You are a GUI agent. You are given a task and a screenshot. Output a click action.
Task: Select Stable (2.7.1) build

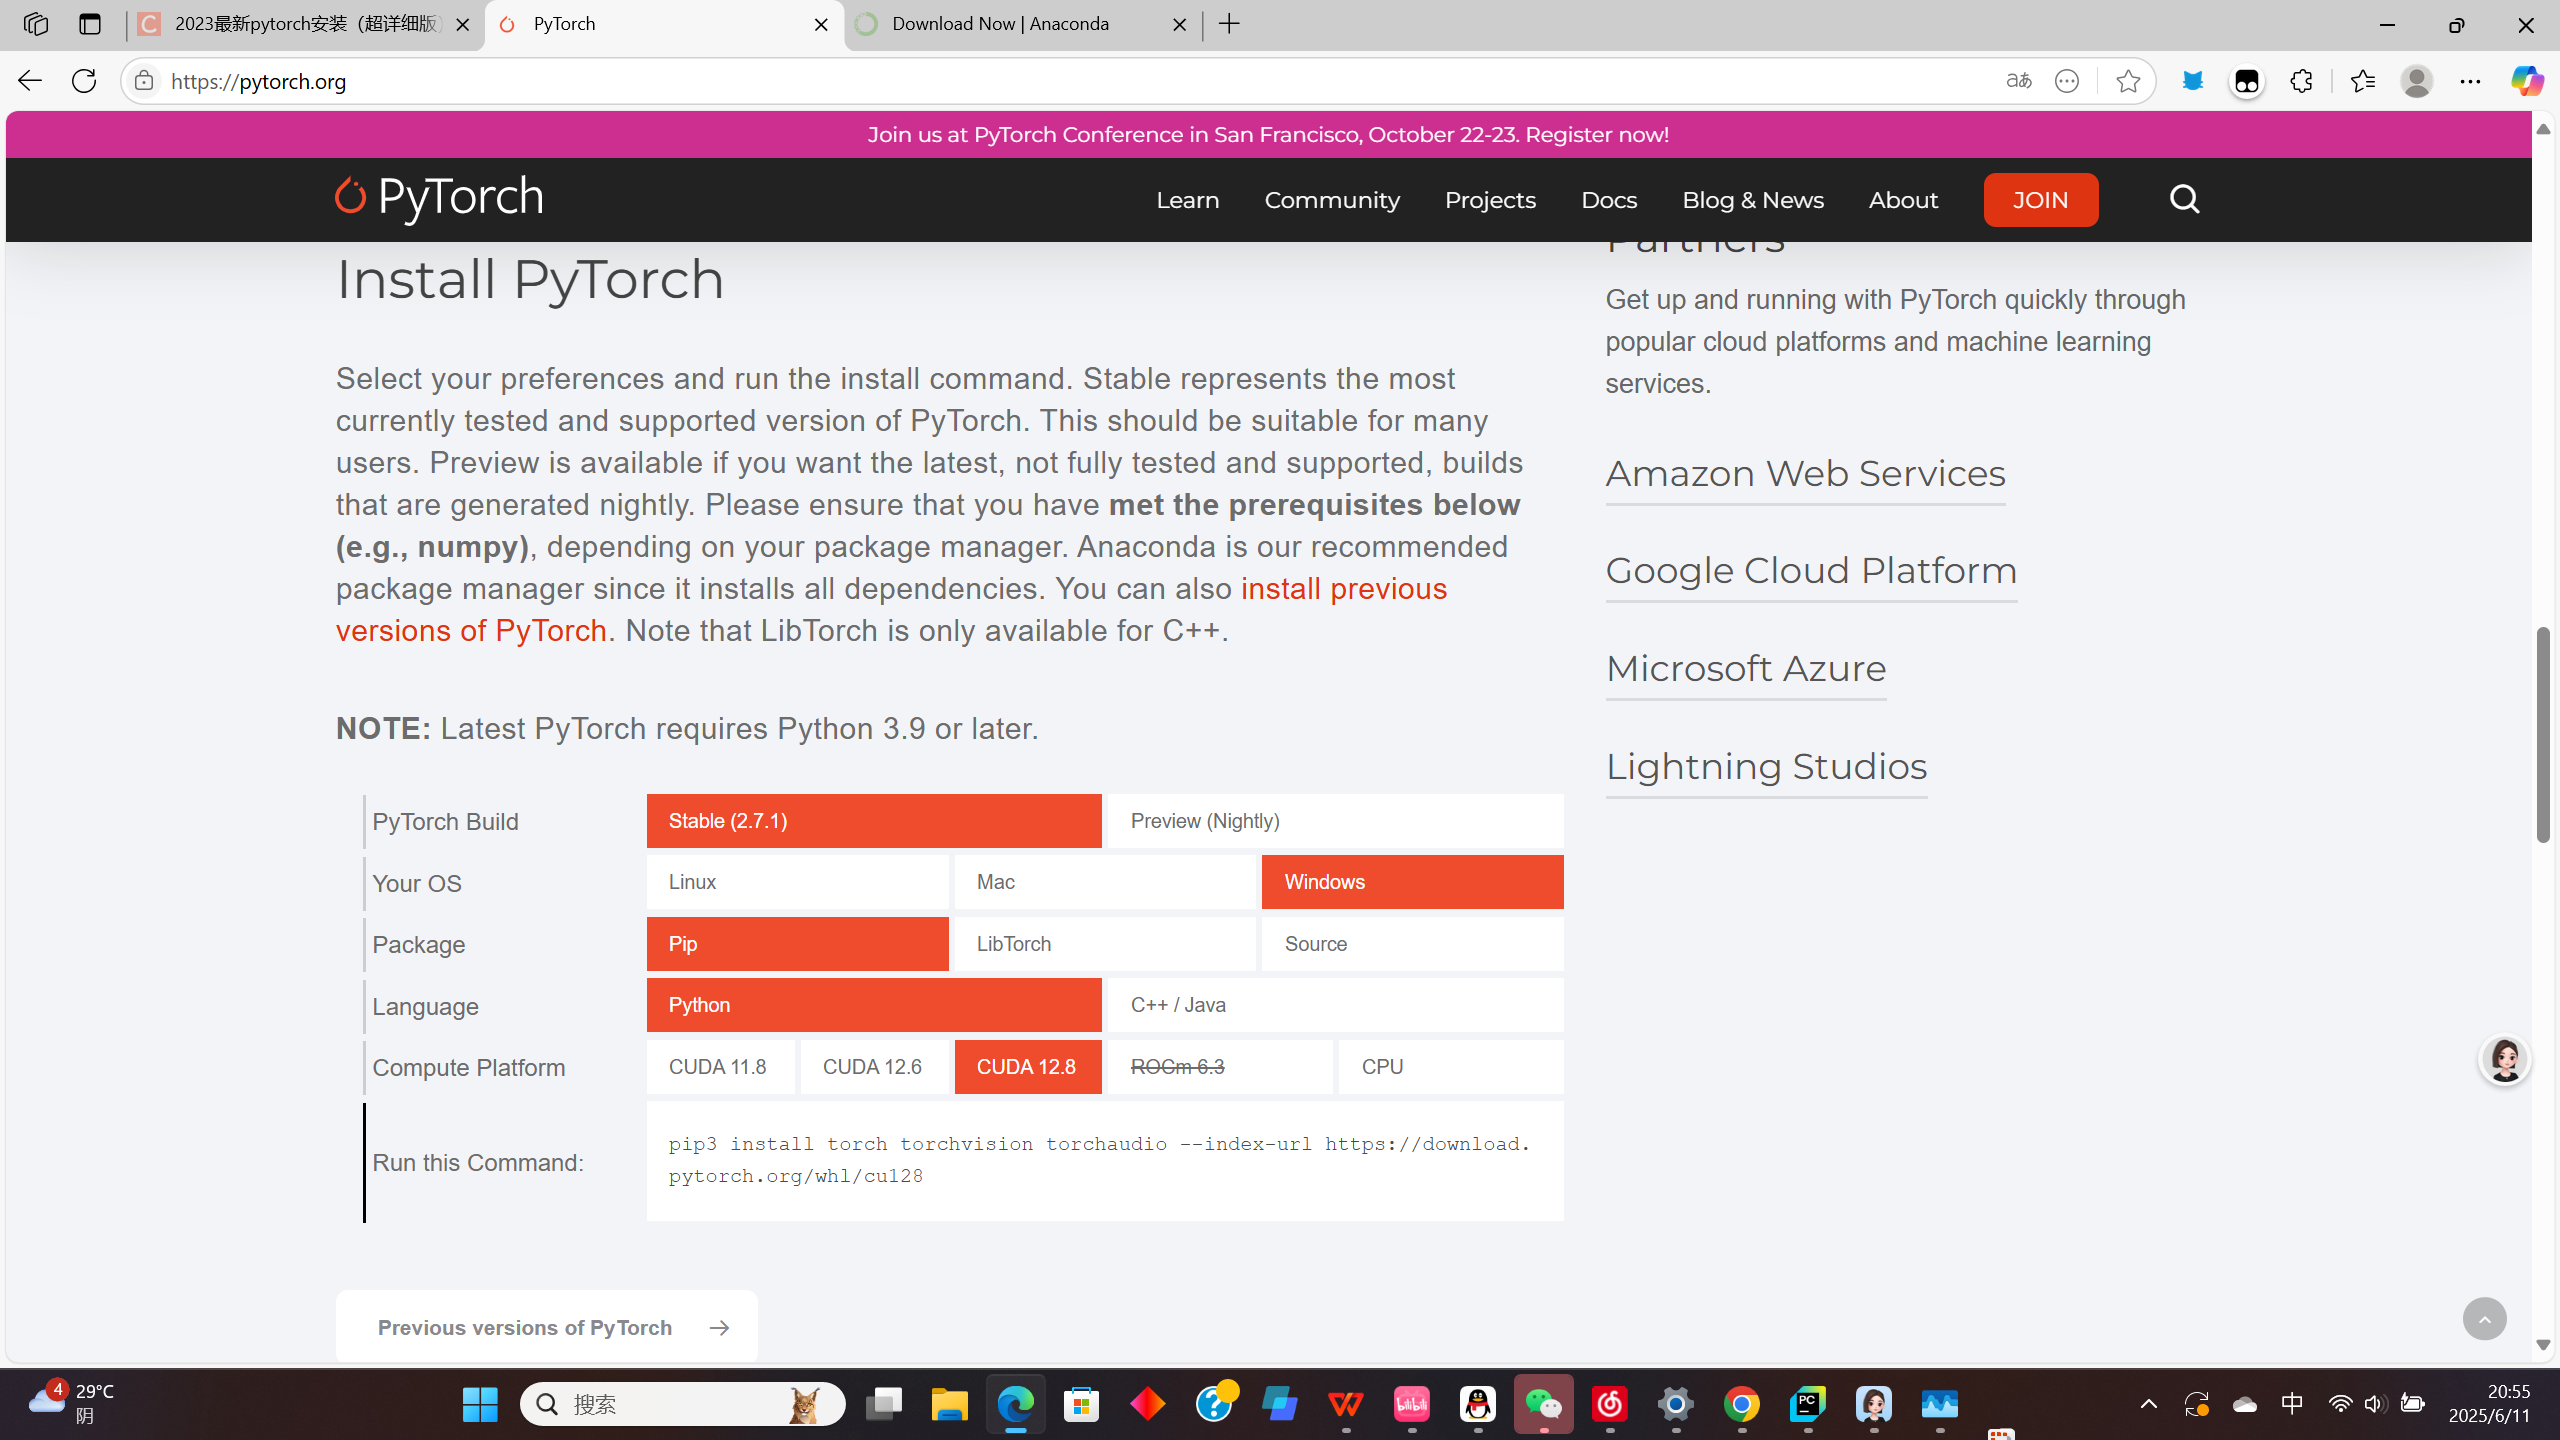pos(874,821)
